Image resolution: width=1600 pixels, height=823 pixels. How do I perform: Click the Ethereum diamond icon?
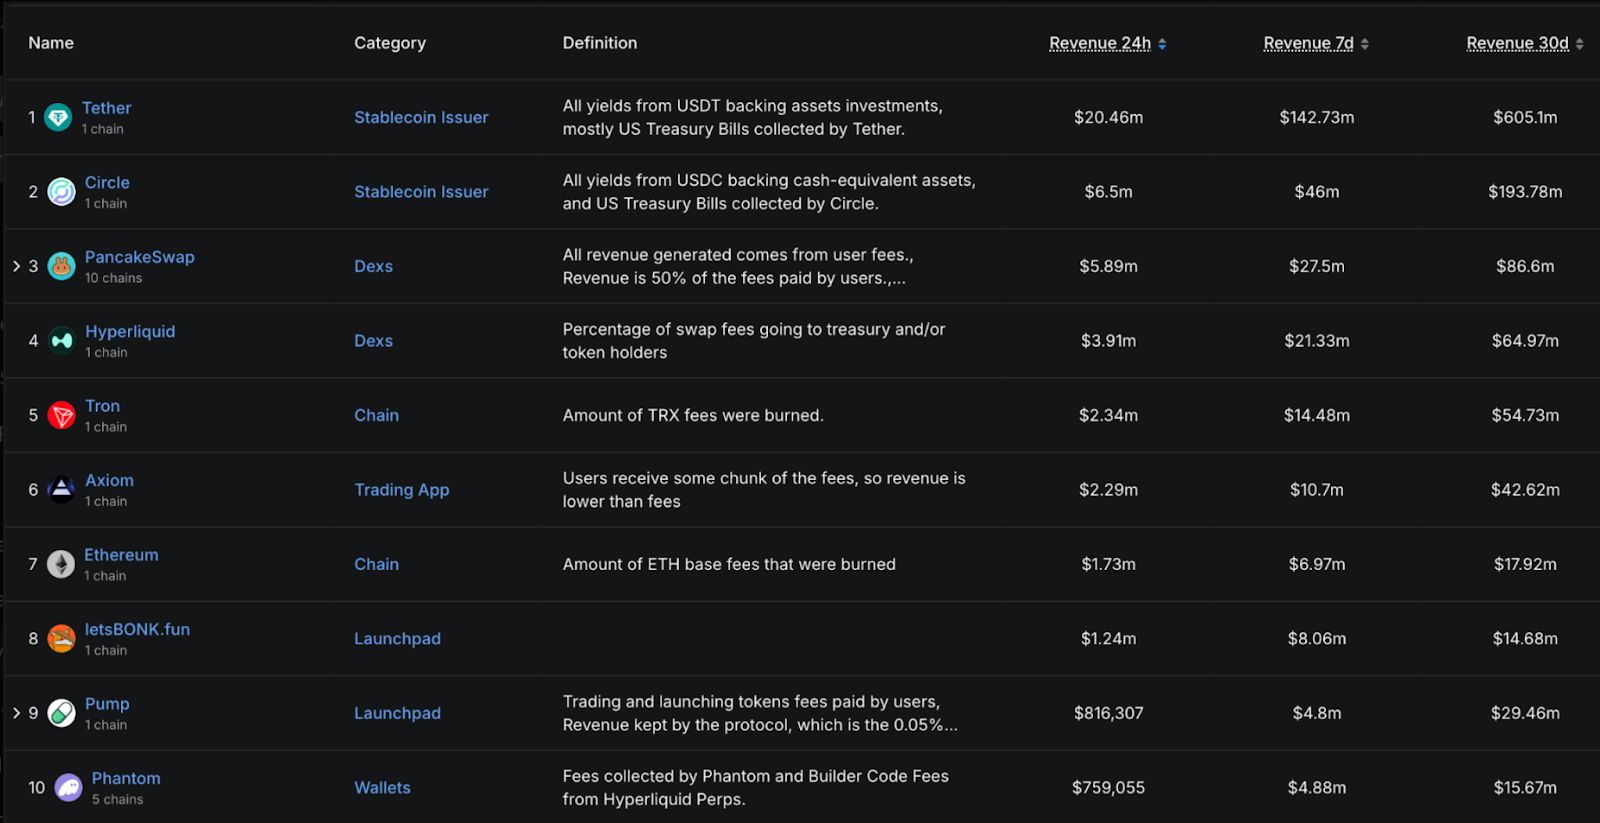[62, 565]
